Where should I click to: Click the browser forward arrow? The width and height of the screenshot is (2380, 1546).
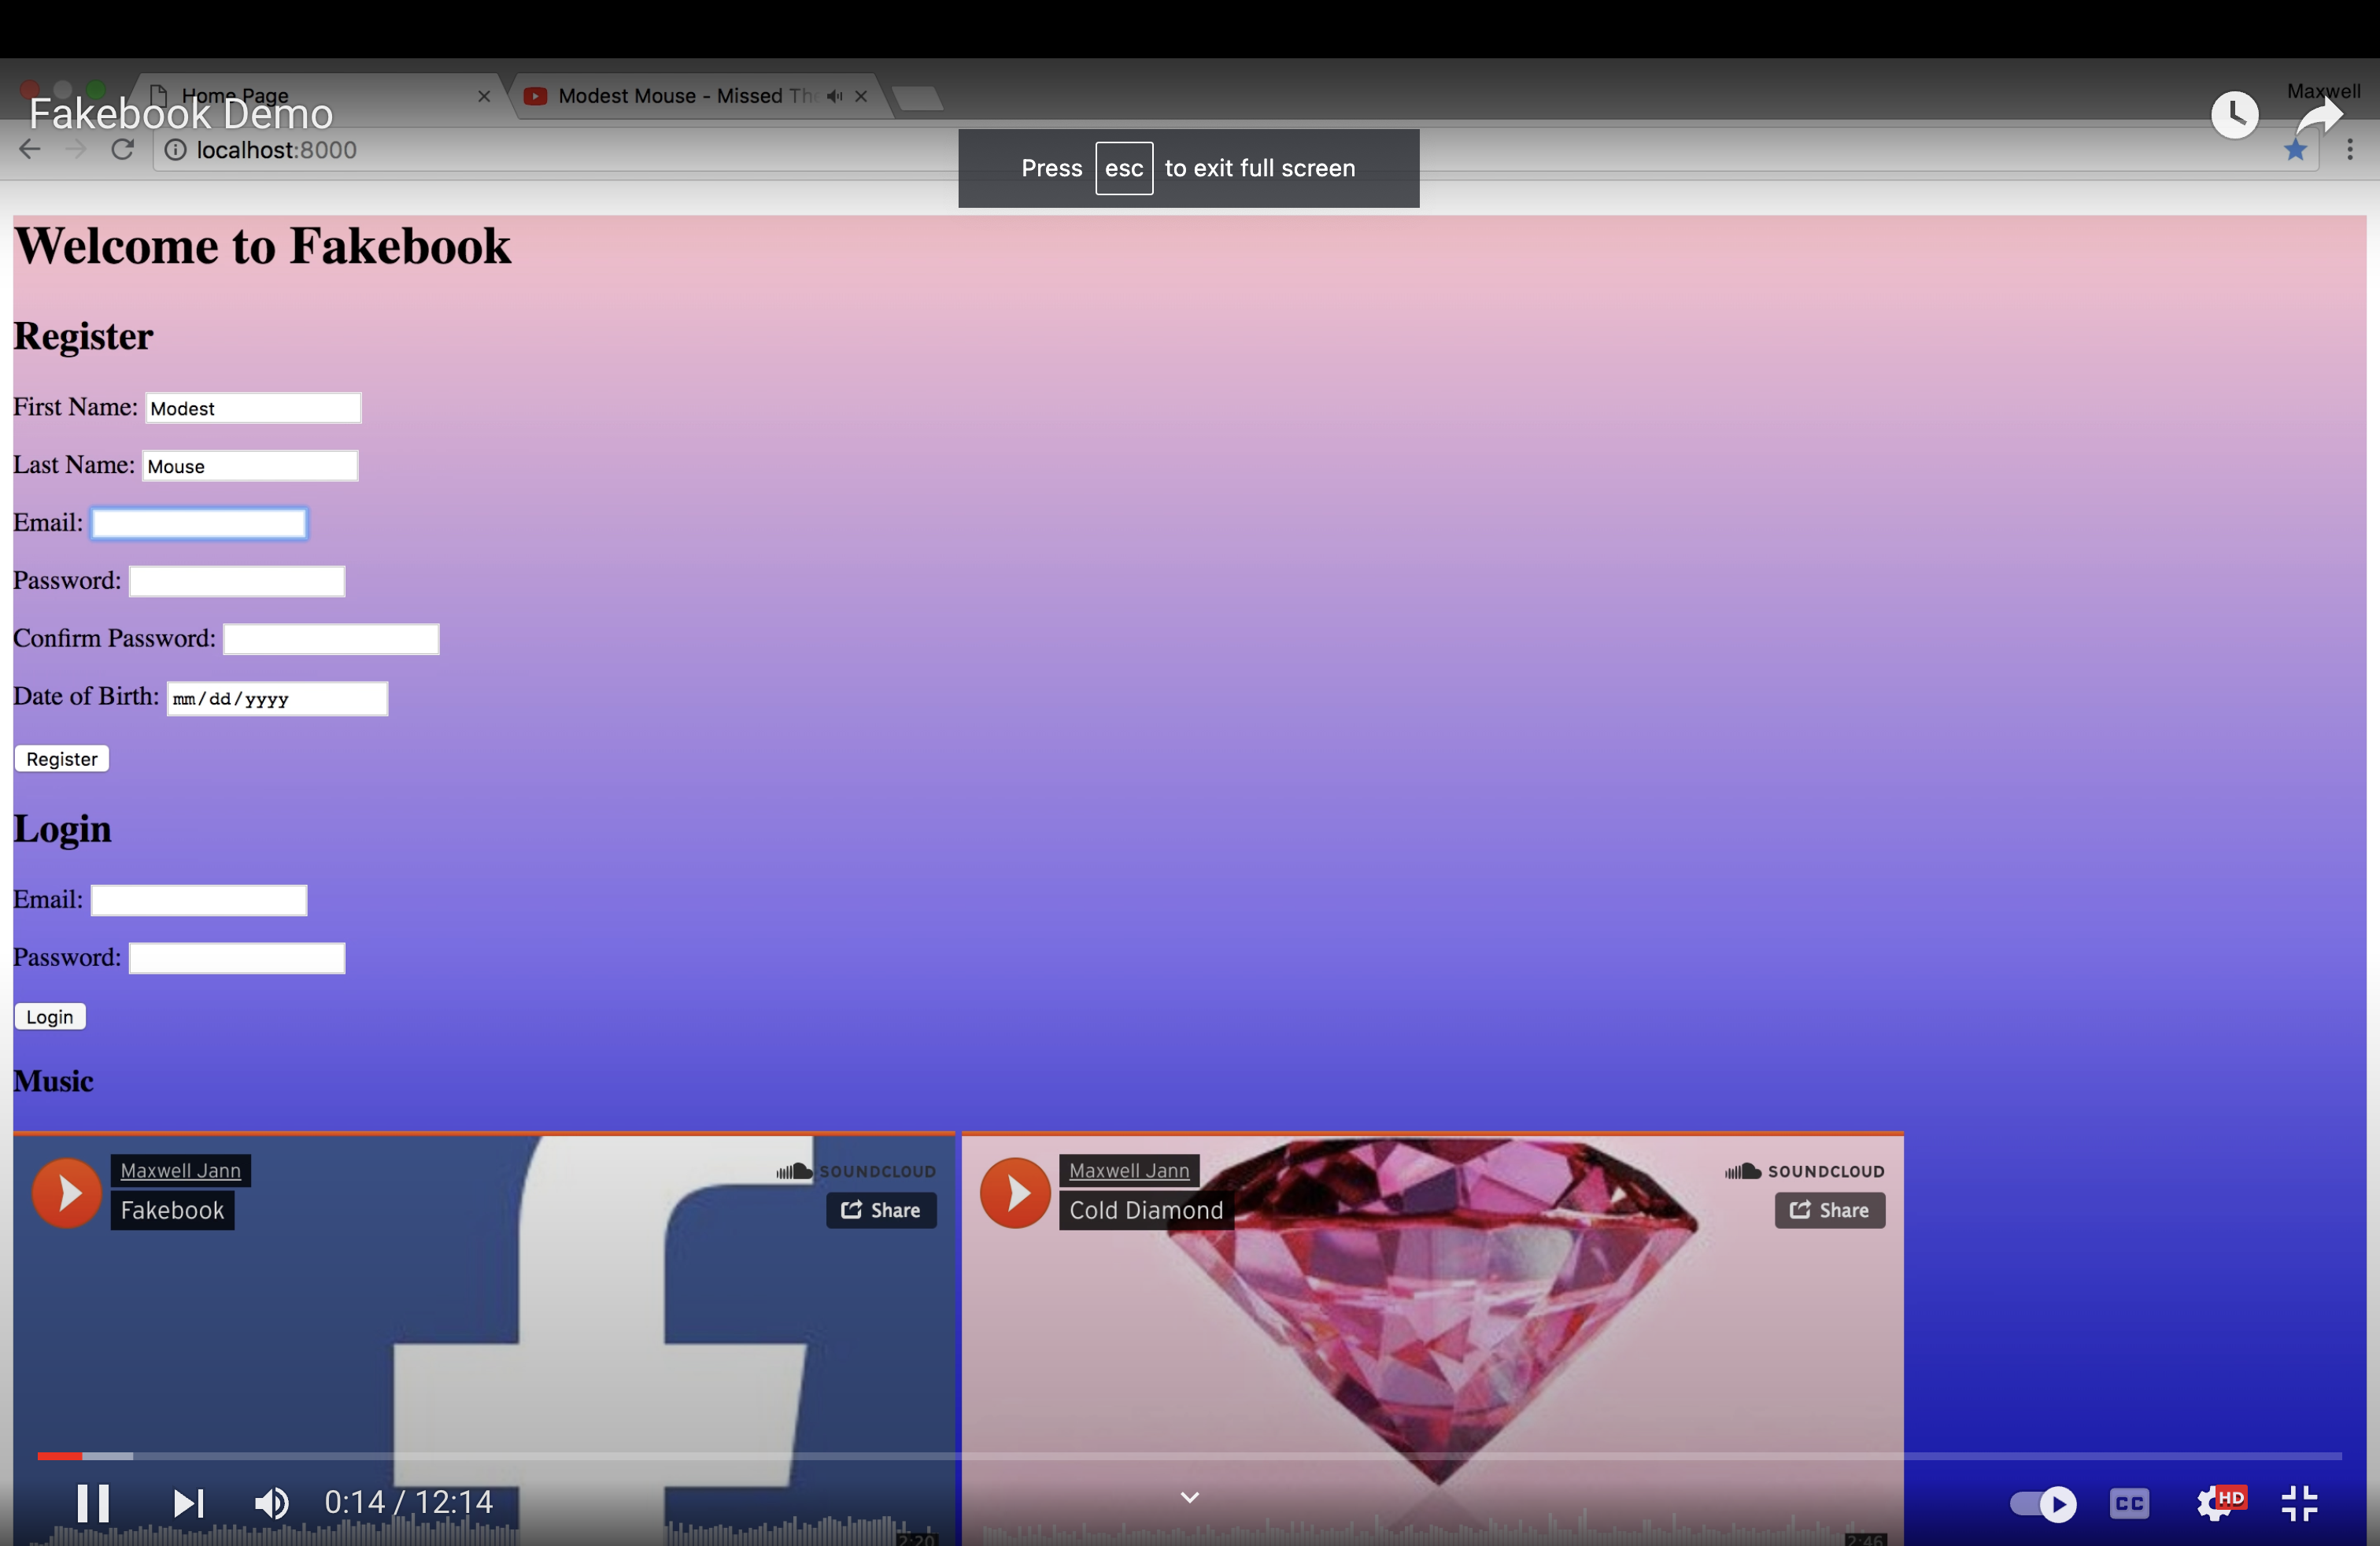click(76, 149)
